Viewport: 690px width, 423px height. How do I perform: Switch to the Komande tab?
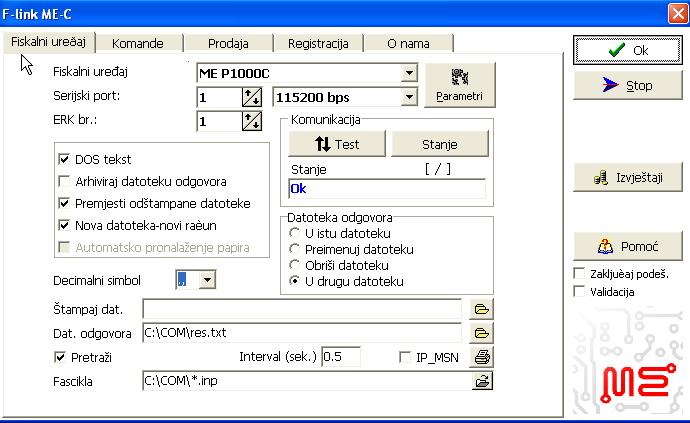137,43
